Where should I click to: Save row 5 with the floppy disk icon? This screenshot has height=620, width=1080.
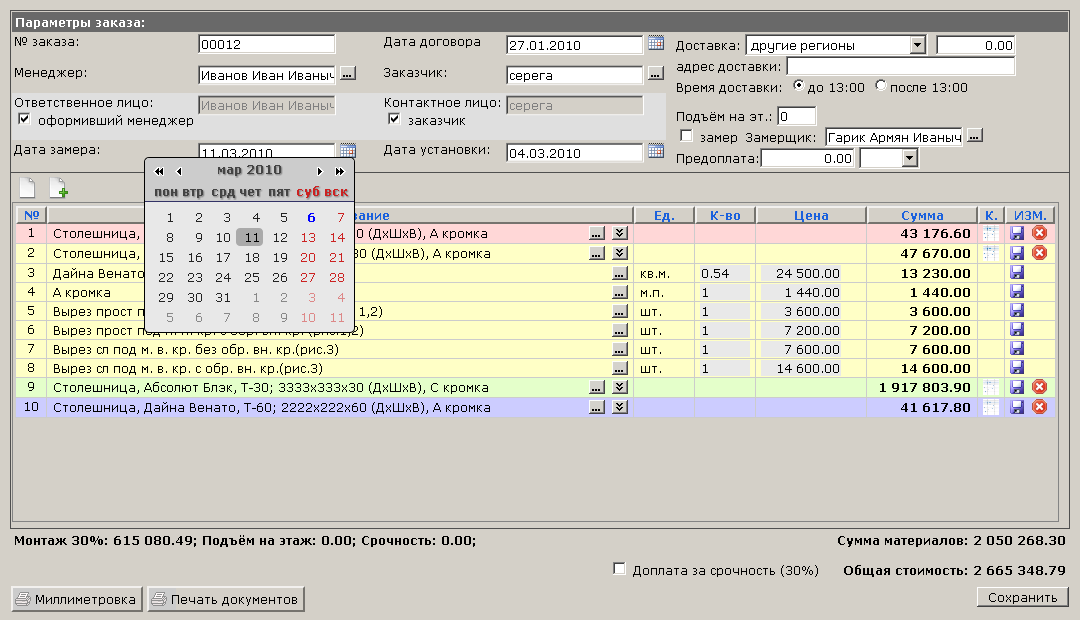coord(1017,311)
